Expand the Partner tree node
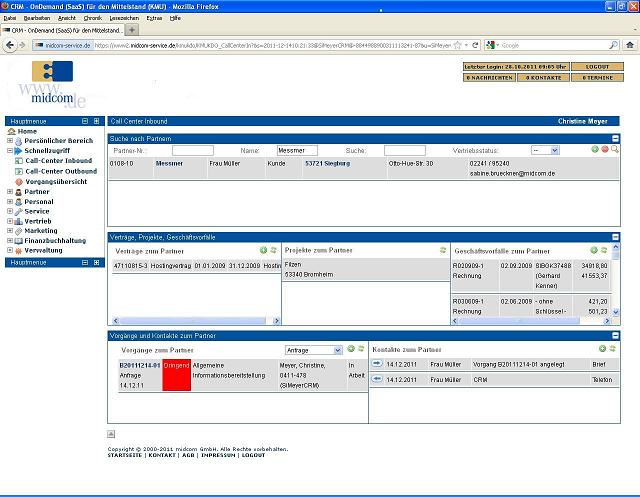 coord(10,191)
